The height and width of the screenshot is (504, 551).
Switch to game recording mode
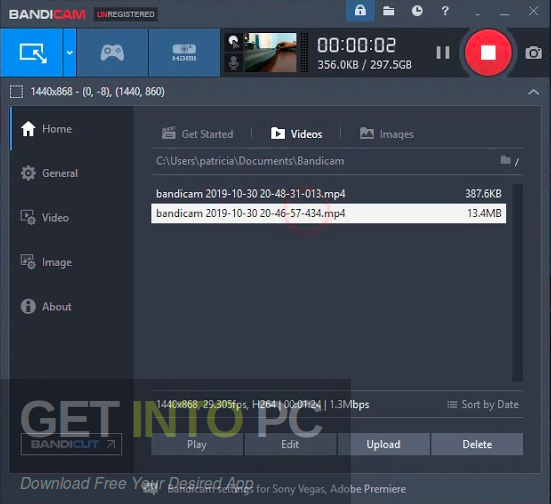112,53
